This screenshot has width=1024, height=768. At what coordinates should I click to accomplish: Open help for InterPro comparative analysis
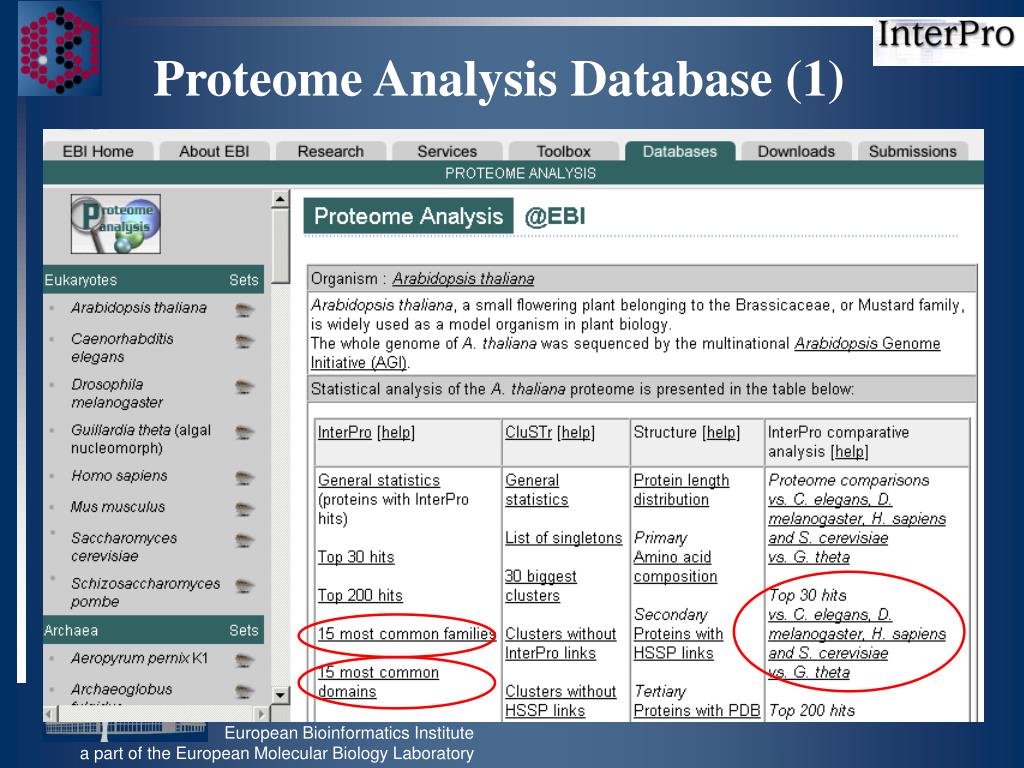(850, 452)
